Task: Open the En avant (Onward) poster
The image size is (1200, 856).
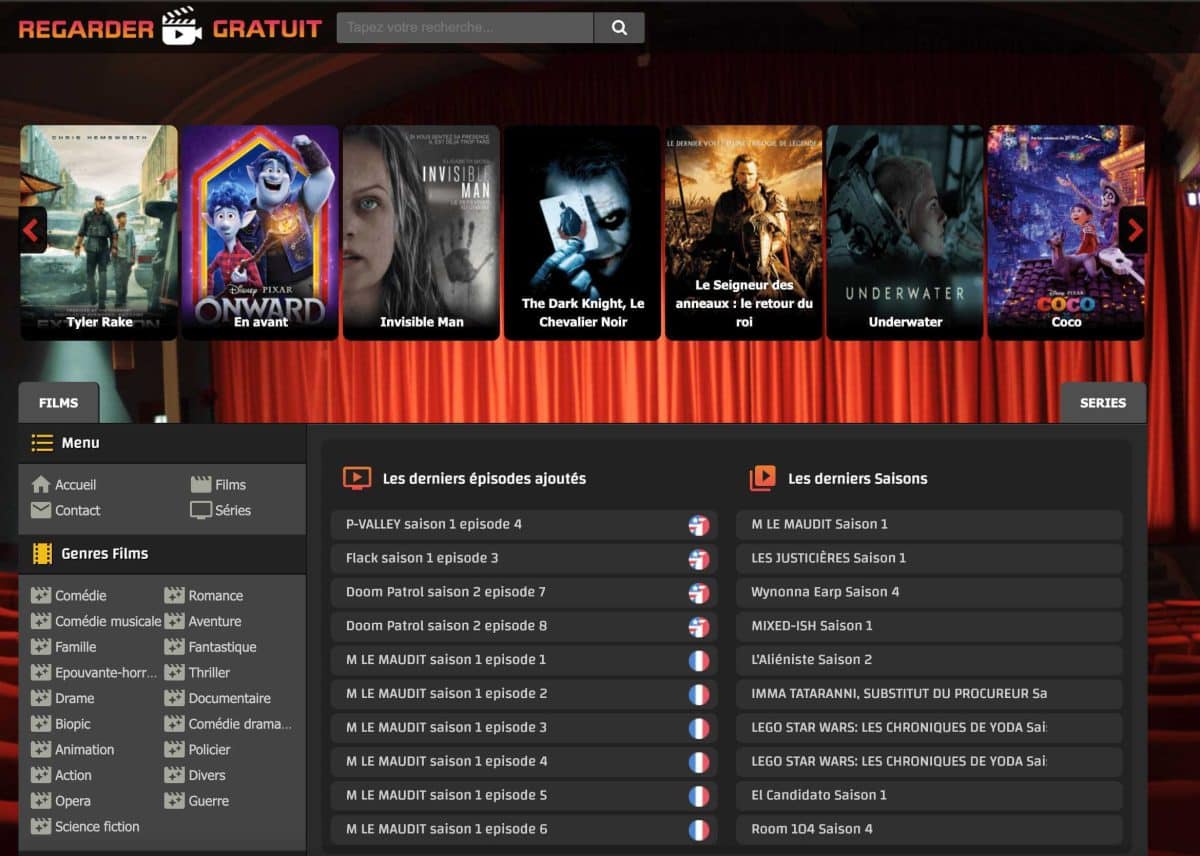Action: (x=260, y=232)
